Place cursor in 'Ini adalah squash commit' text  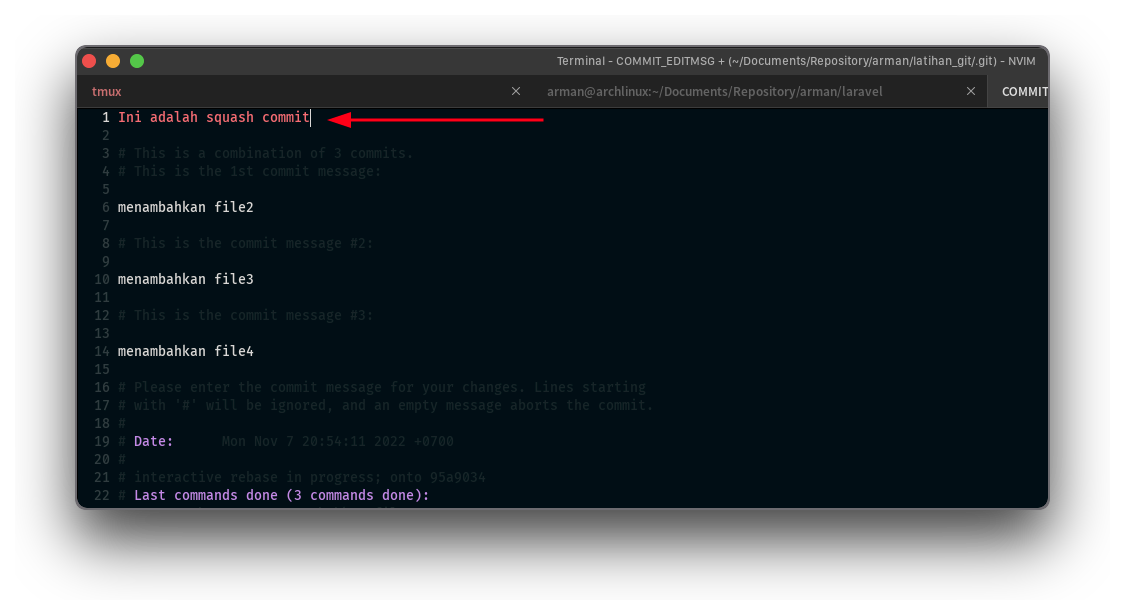point(214,118)
